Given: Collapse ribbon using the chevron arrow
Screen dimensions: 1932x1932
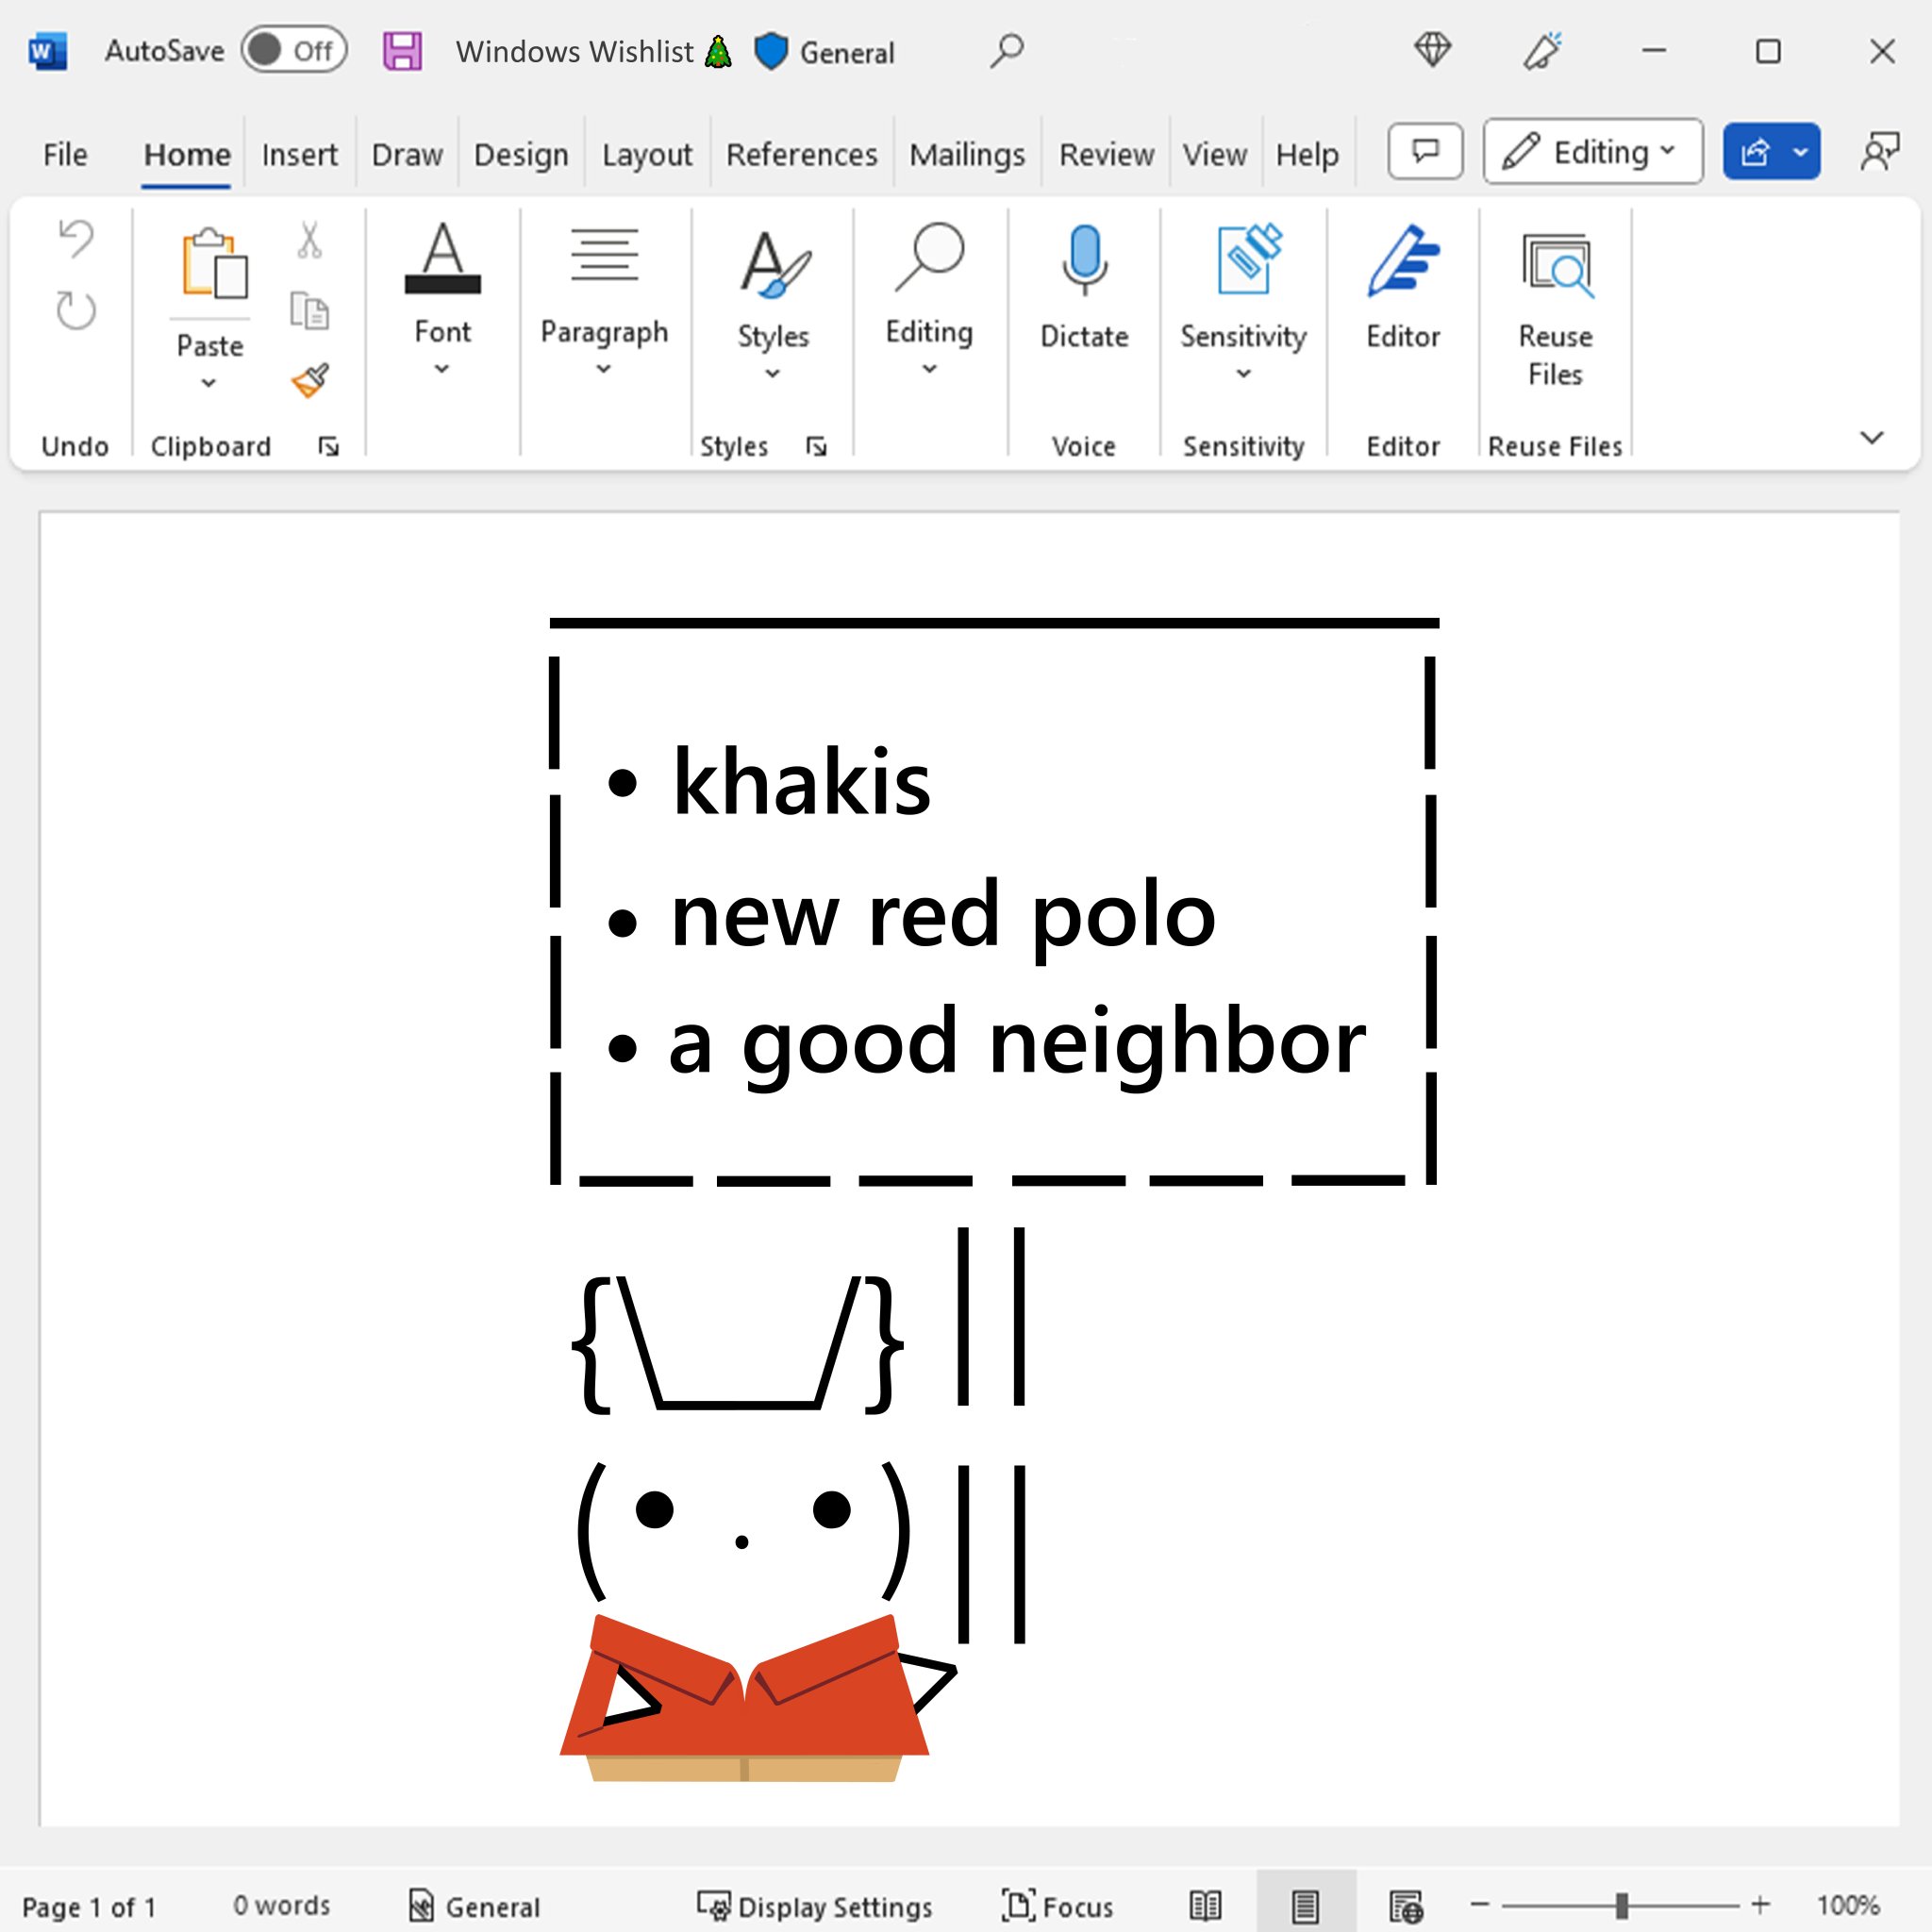Looking at the screenshot, I should [1871, 437].
